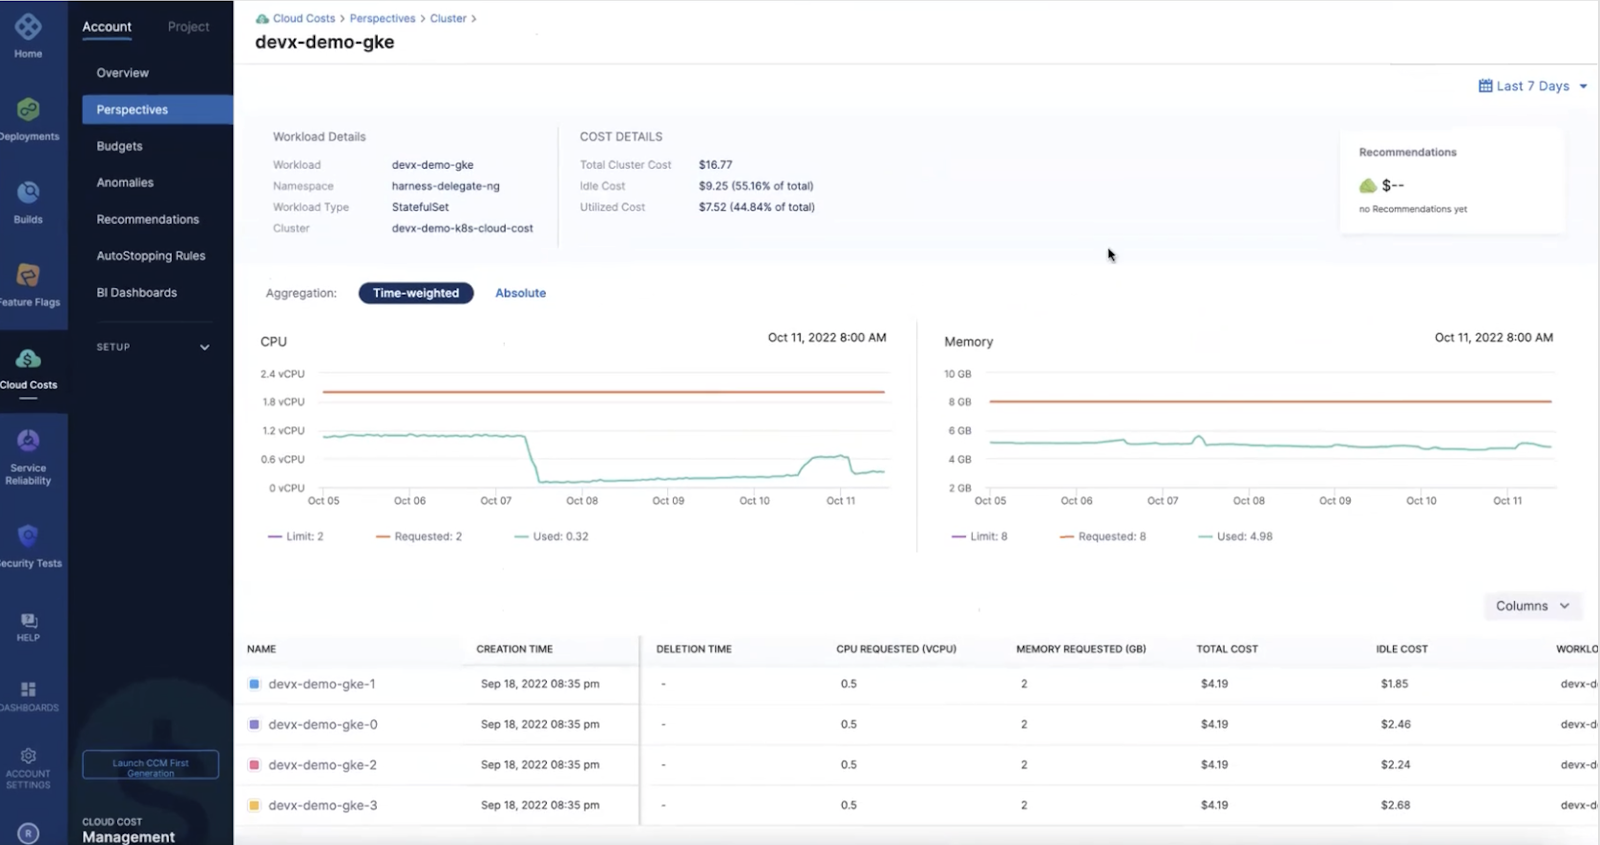Click Launch CCM First Generation button
This screenshot has width=1600, height=845.
150,765
